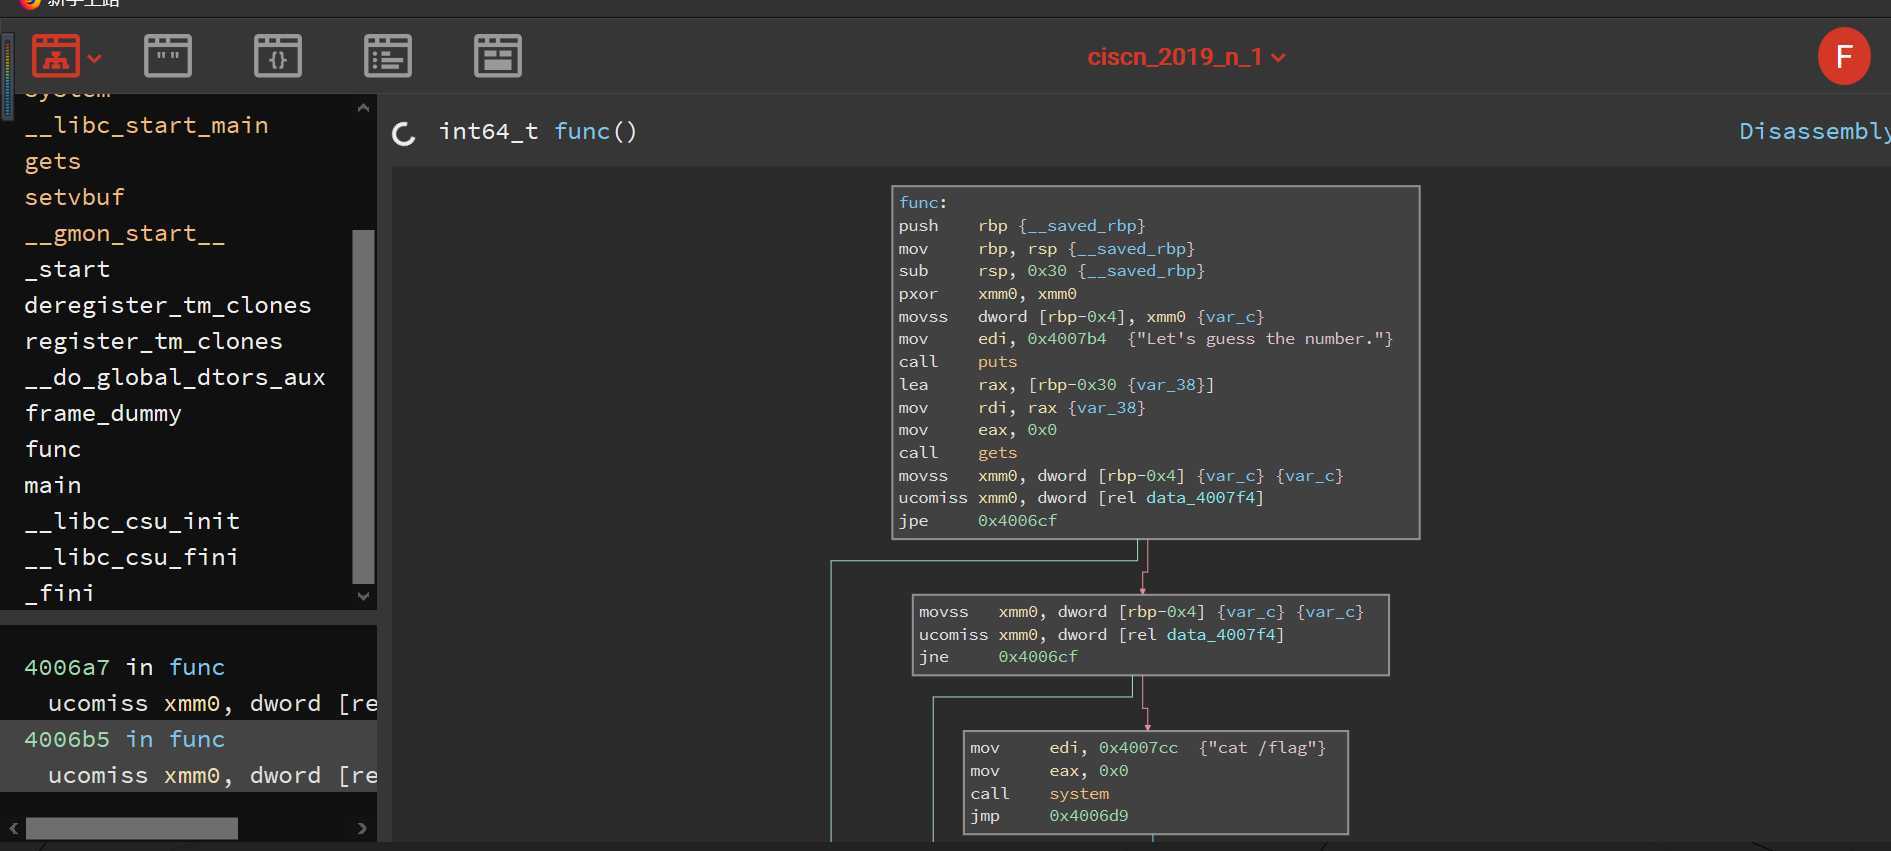Select __do_global_dtors_aux in function list
This screenshot has height=851, width=1891.
click(175, 377)
